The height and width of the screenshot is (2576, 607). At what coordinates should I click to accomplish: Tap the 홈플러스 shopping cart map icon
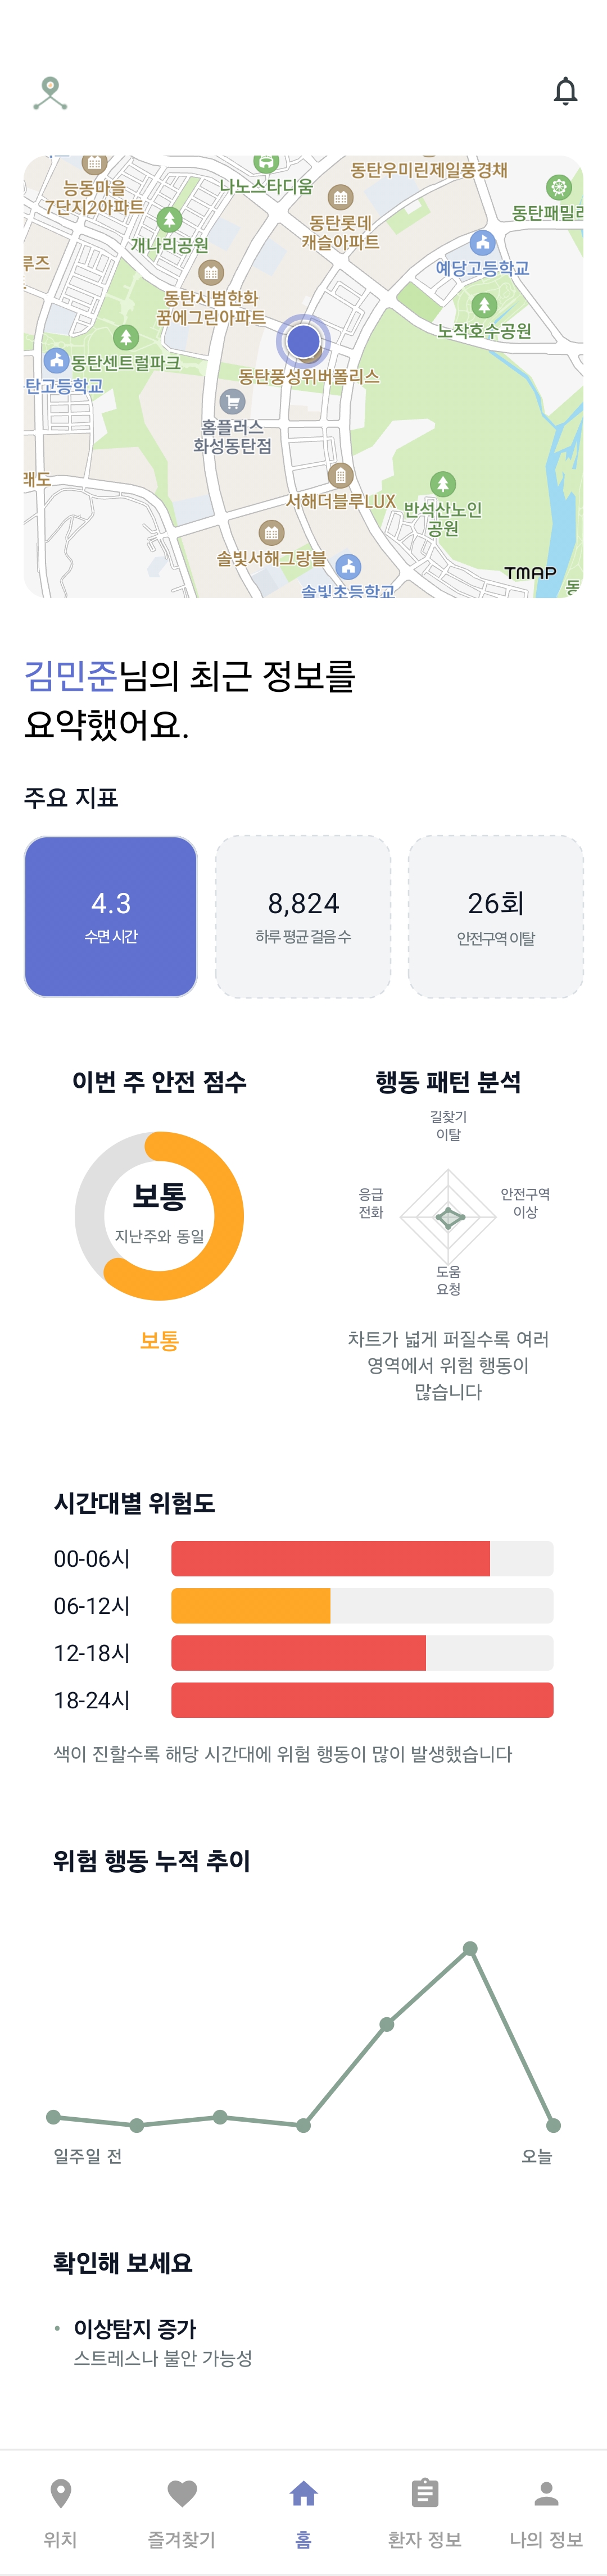click(232, 402)
